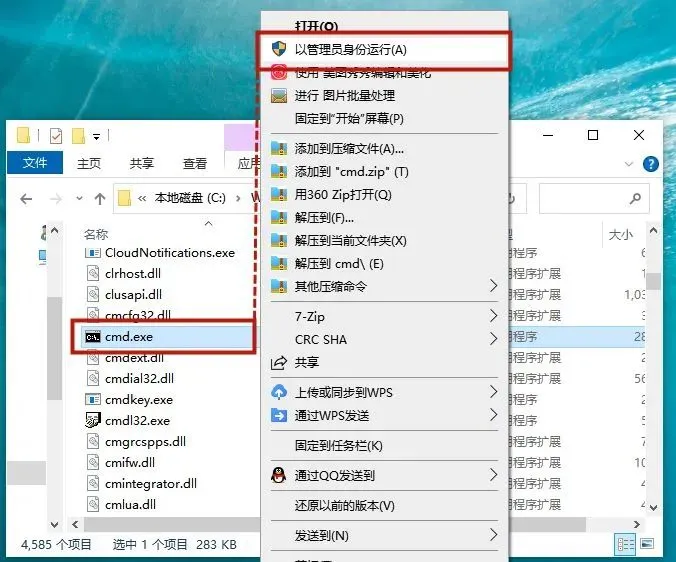Click quick access properties checkmark icon
Image resolution: width=676 pixels, height=562 pixels.
pyautogui.click(x=56, y=136)
